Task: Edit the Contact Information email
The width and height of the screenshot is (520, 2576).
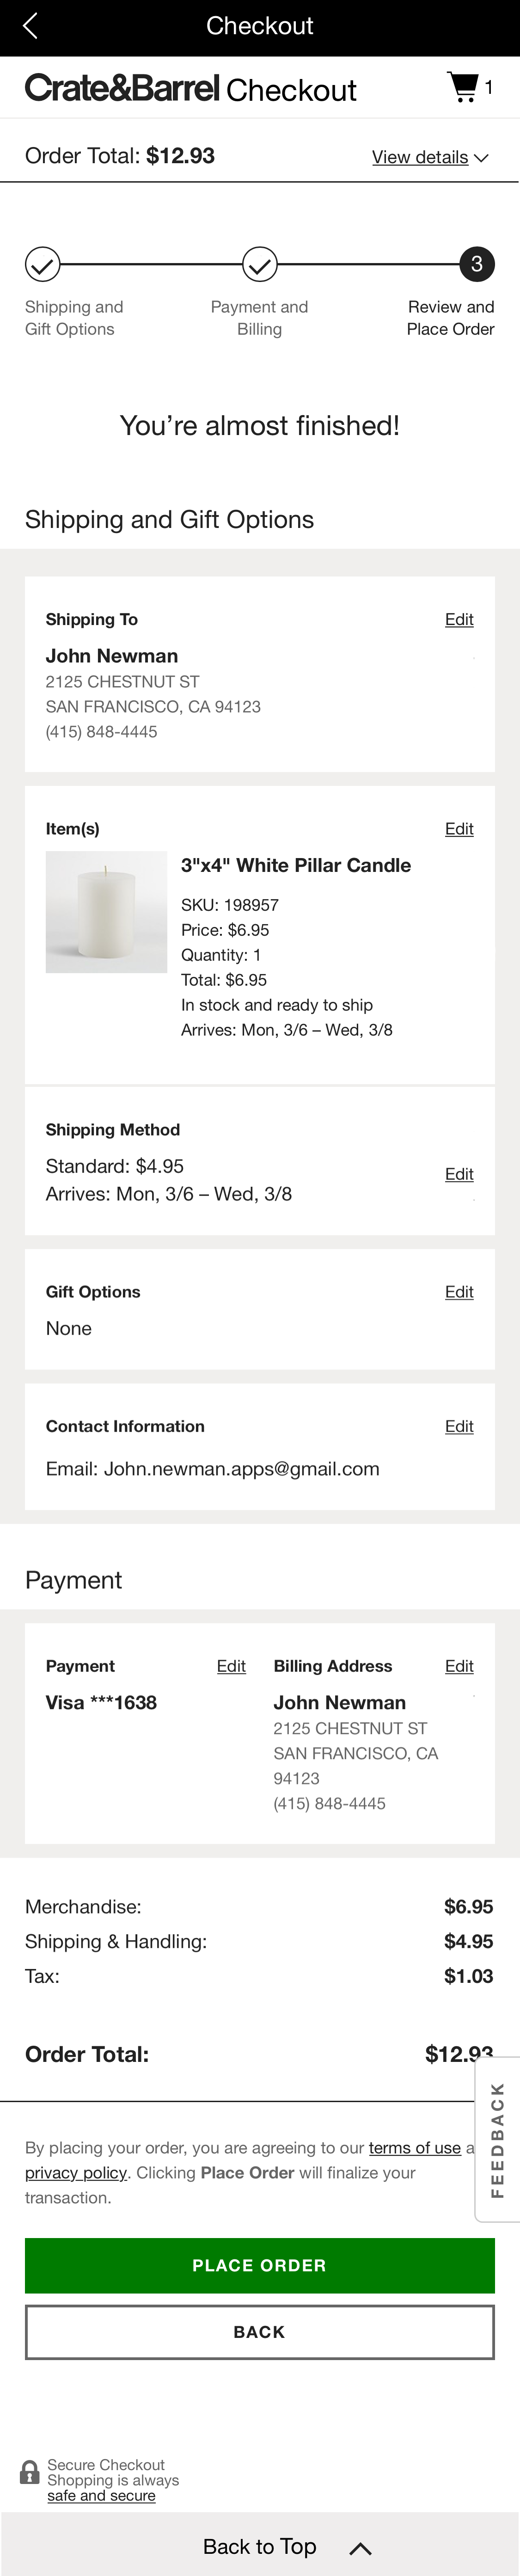Action: [459, 1427]
